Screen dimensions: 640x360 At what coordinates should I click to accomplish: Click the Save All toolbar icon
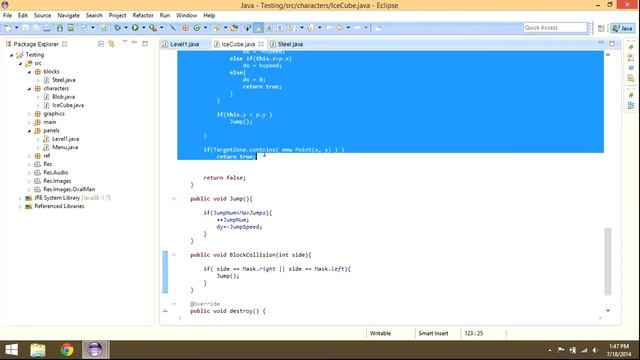tap(36, 28)
